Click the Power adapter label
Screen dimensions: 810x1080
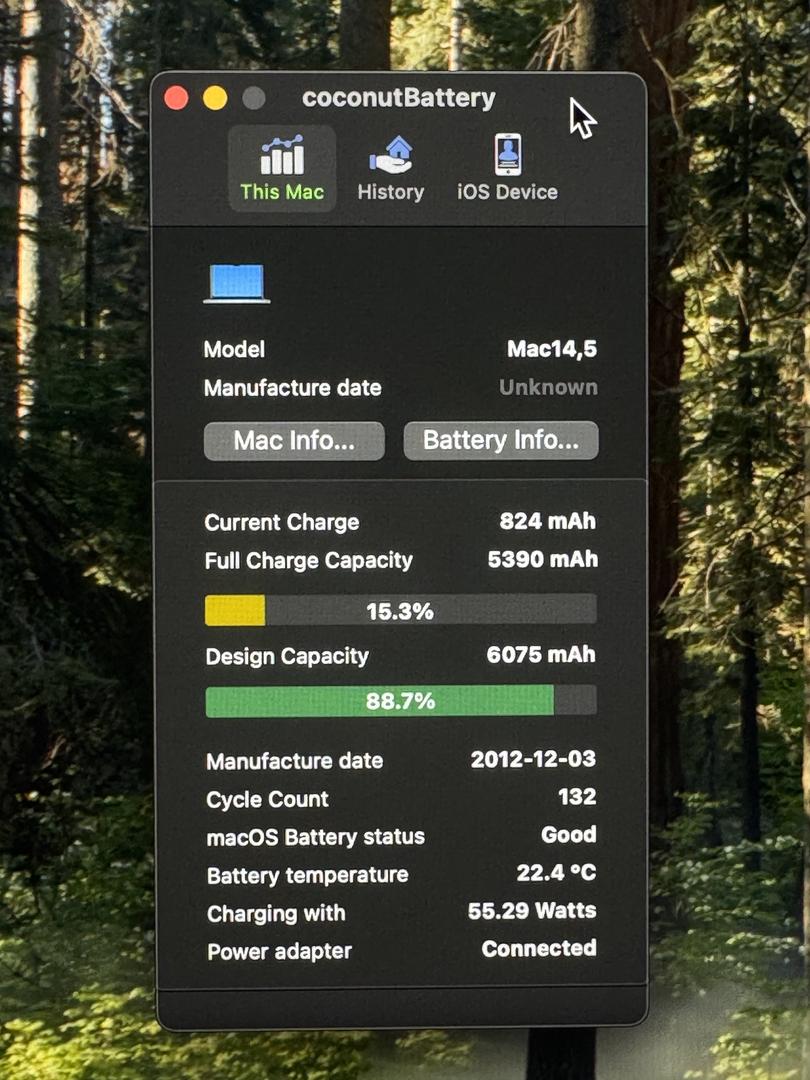pyautogui.click(x=280, y=951)
